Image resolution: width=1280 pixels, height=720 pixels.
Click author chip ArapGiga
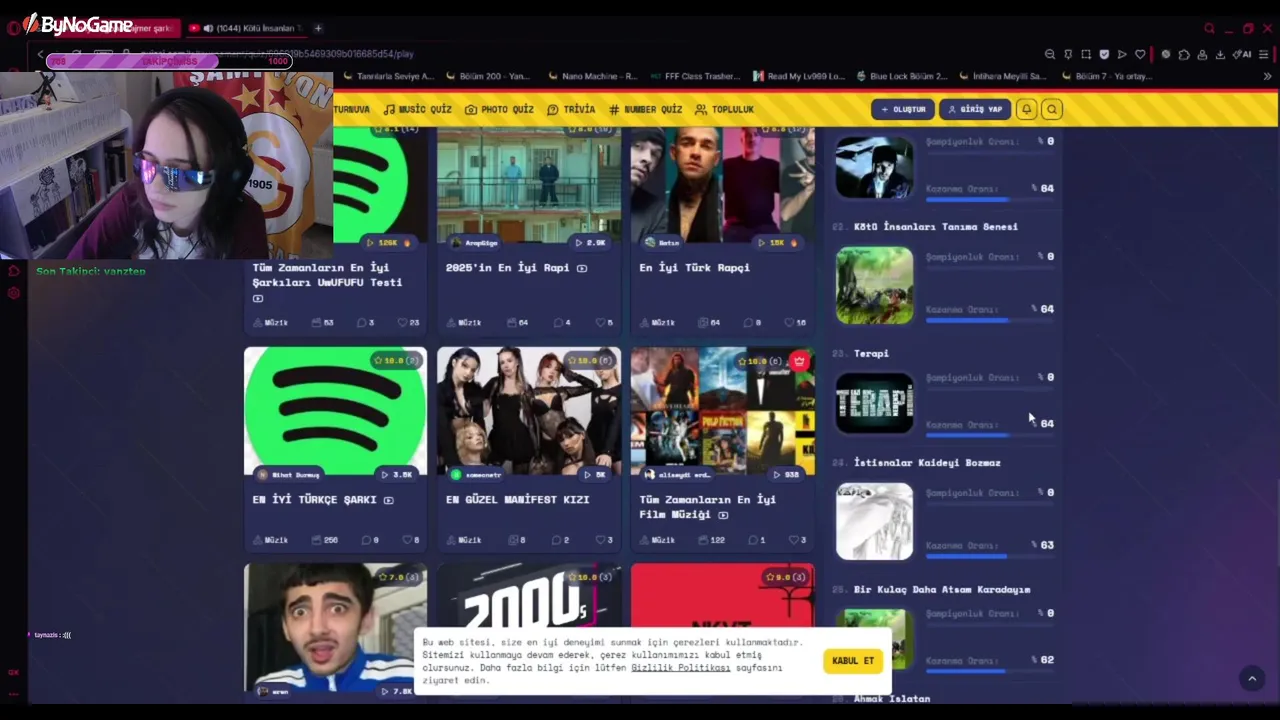pos(474,243)
